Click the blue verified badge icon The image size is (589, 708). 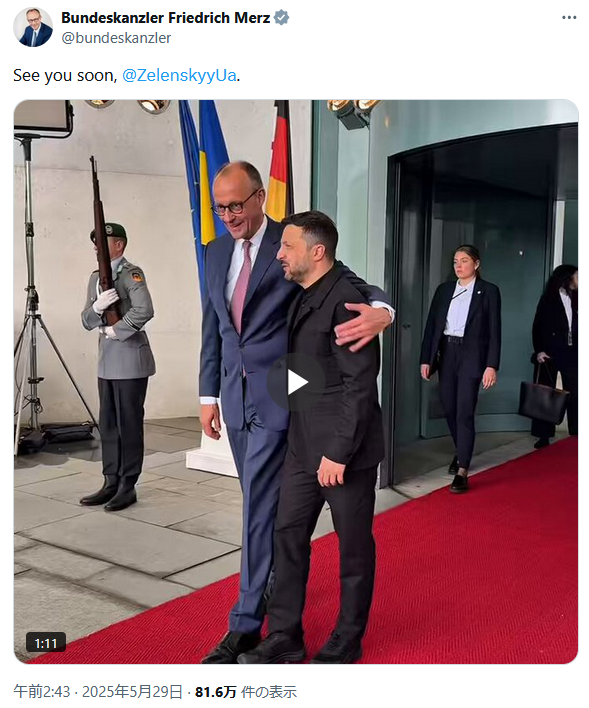tap(282, 18)
